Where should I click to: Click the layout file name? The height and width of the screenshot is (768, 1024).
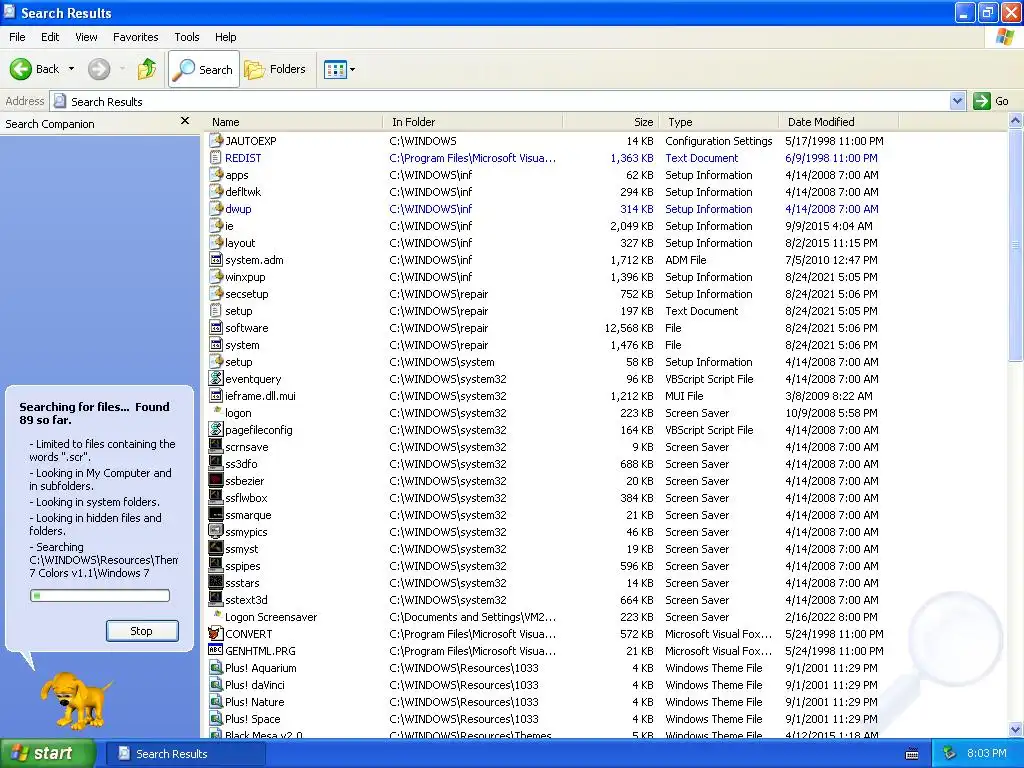[x=240, y=243]
